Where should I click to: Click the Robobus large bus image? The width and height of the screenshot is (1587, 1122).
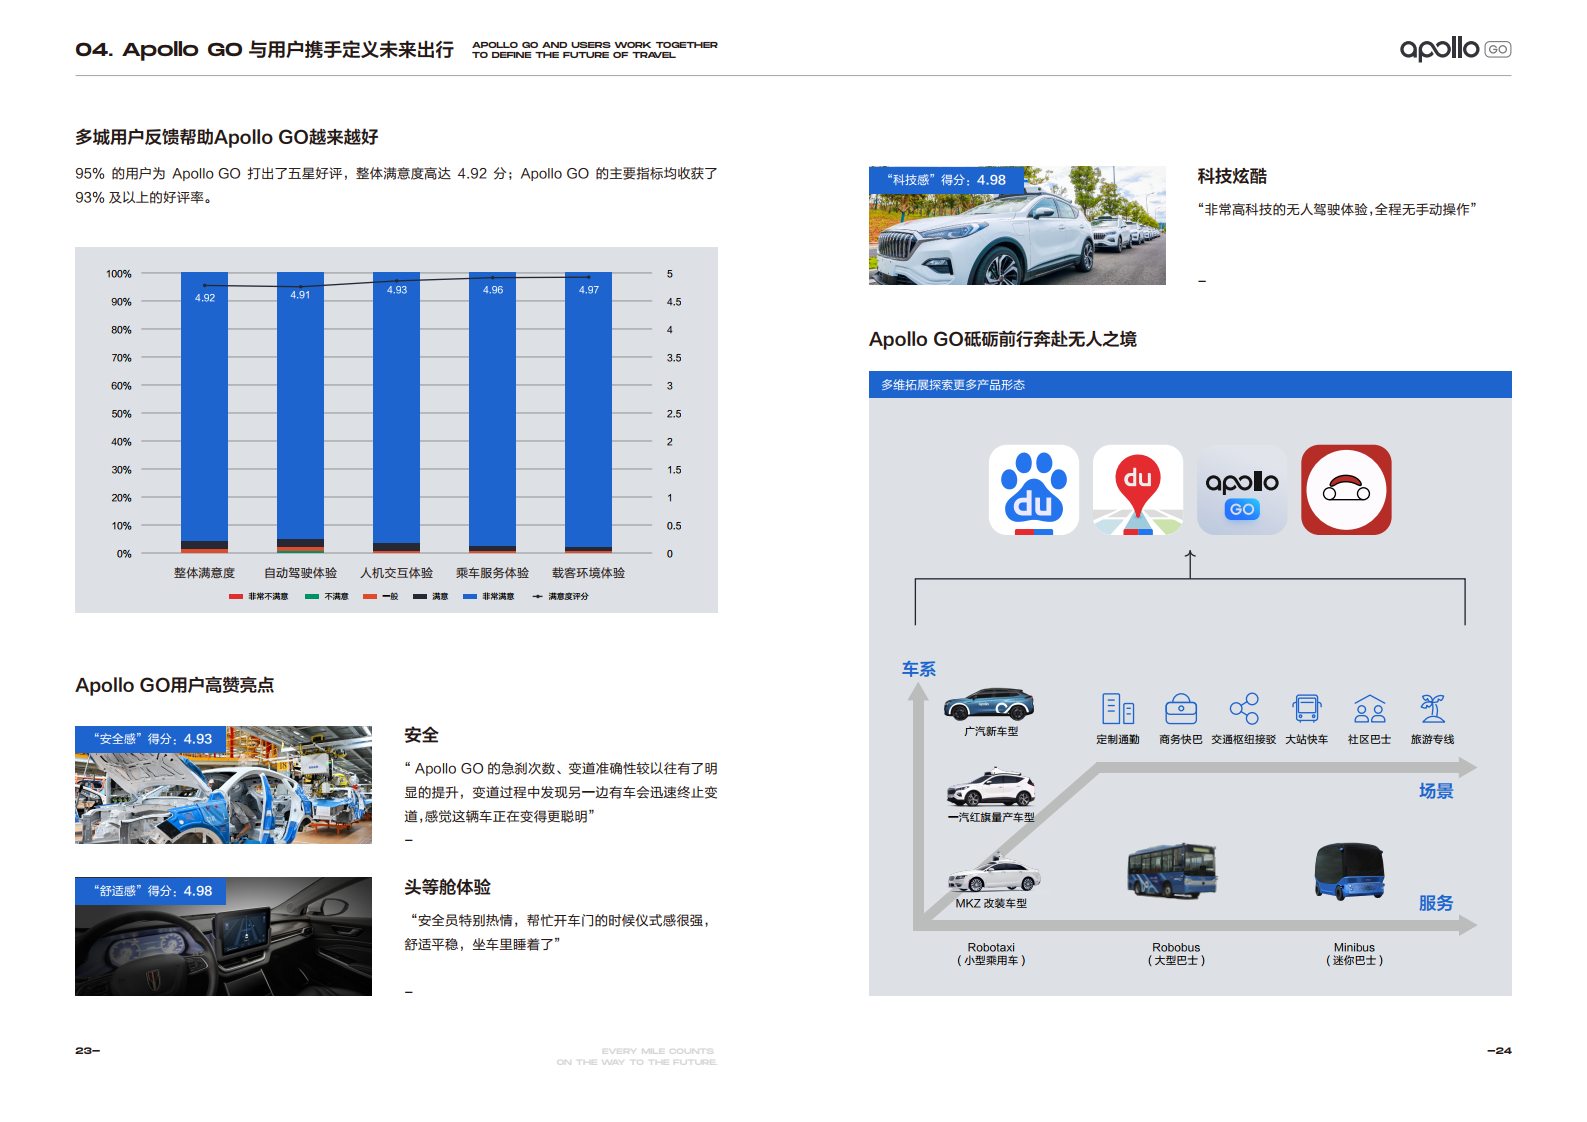point(1172,870)
